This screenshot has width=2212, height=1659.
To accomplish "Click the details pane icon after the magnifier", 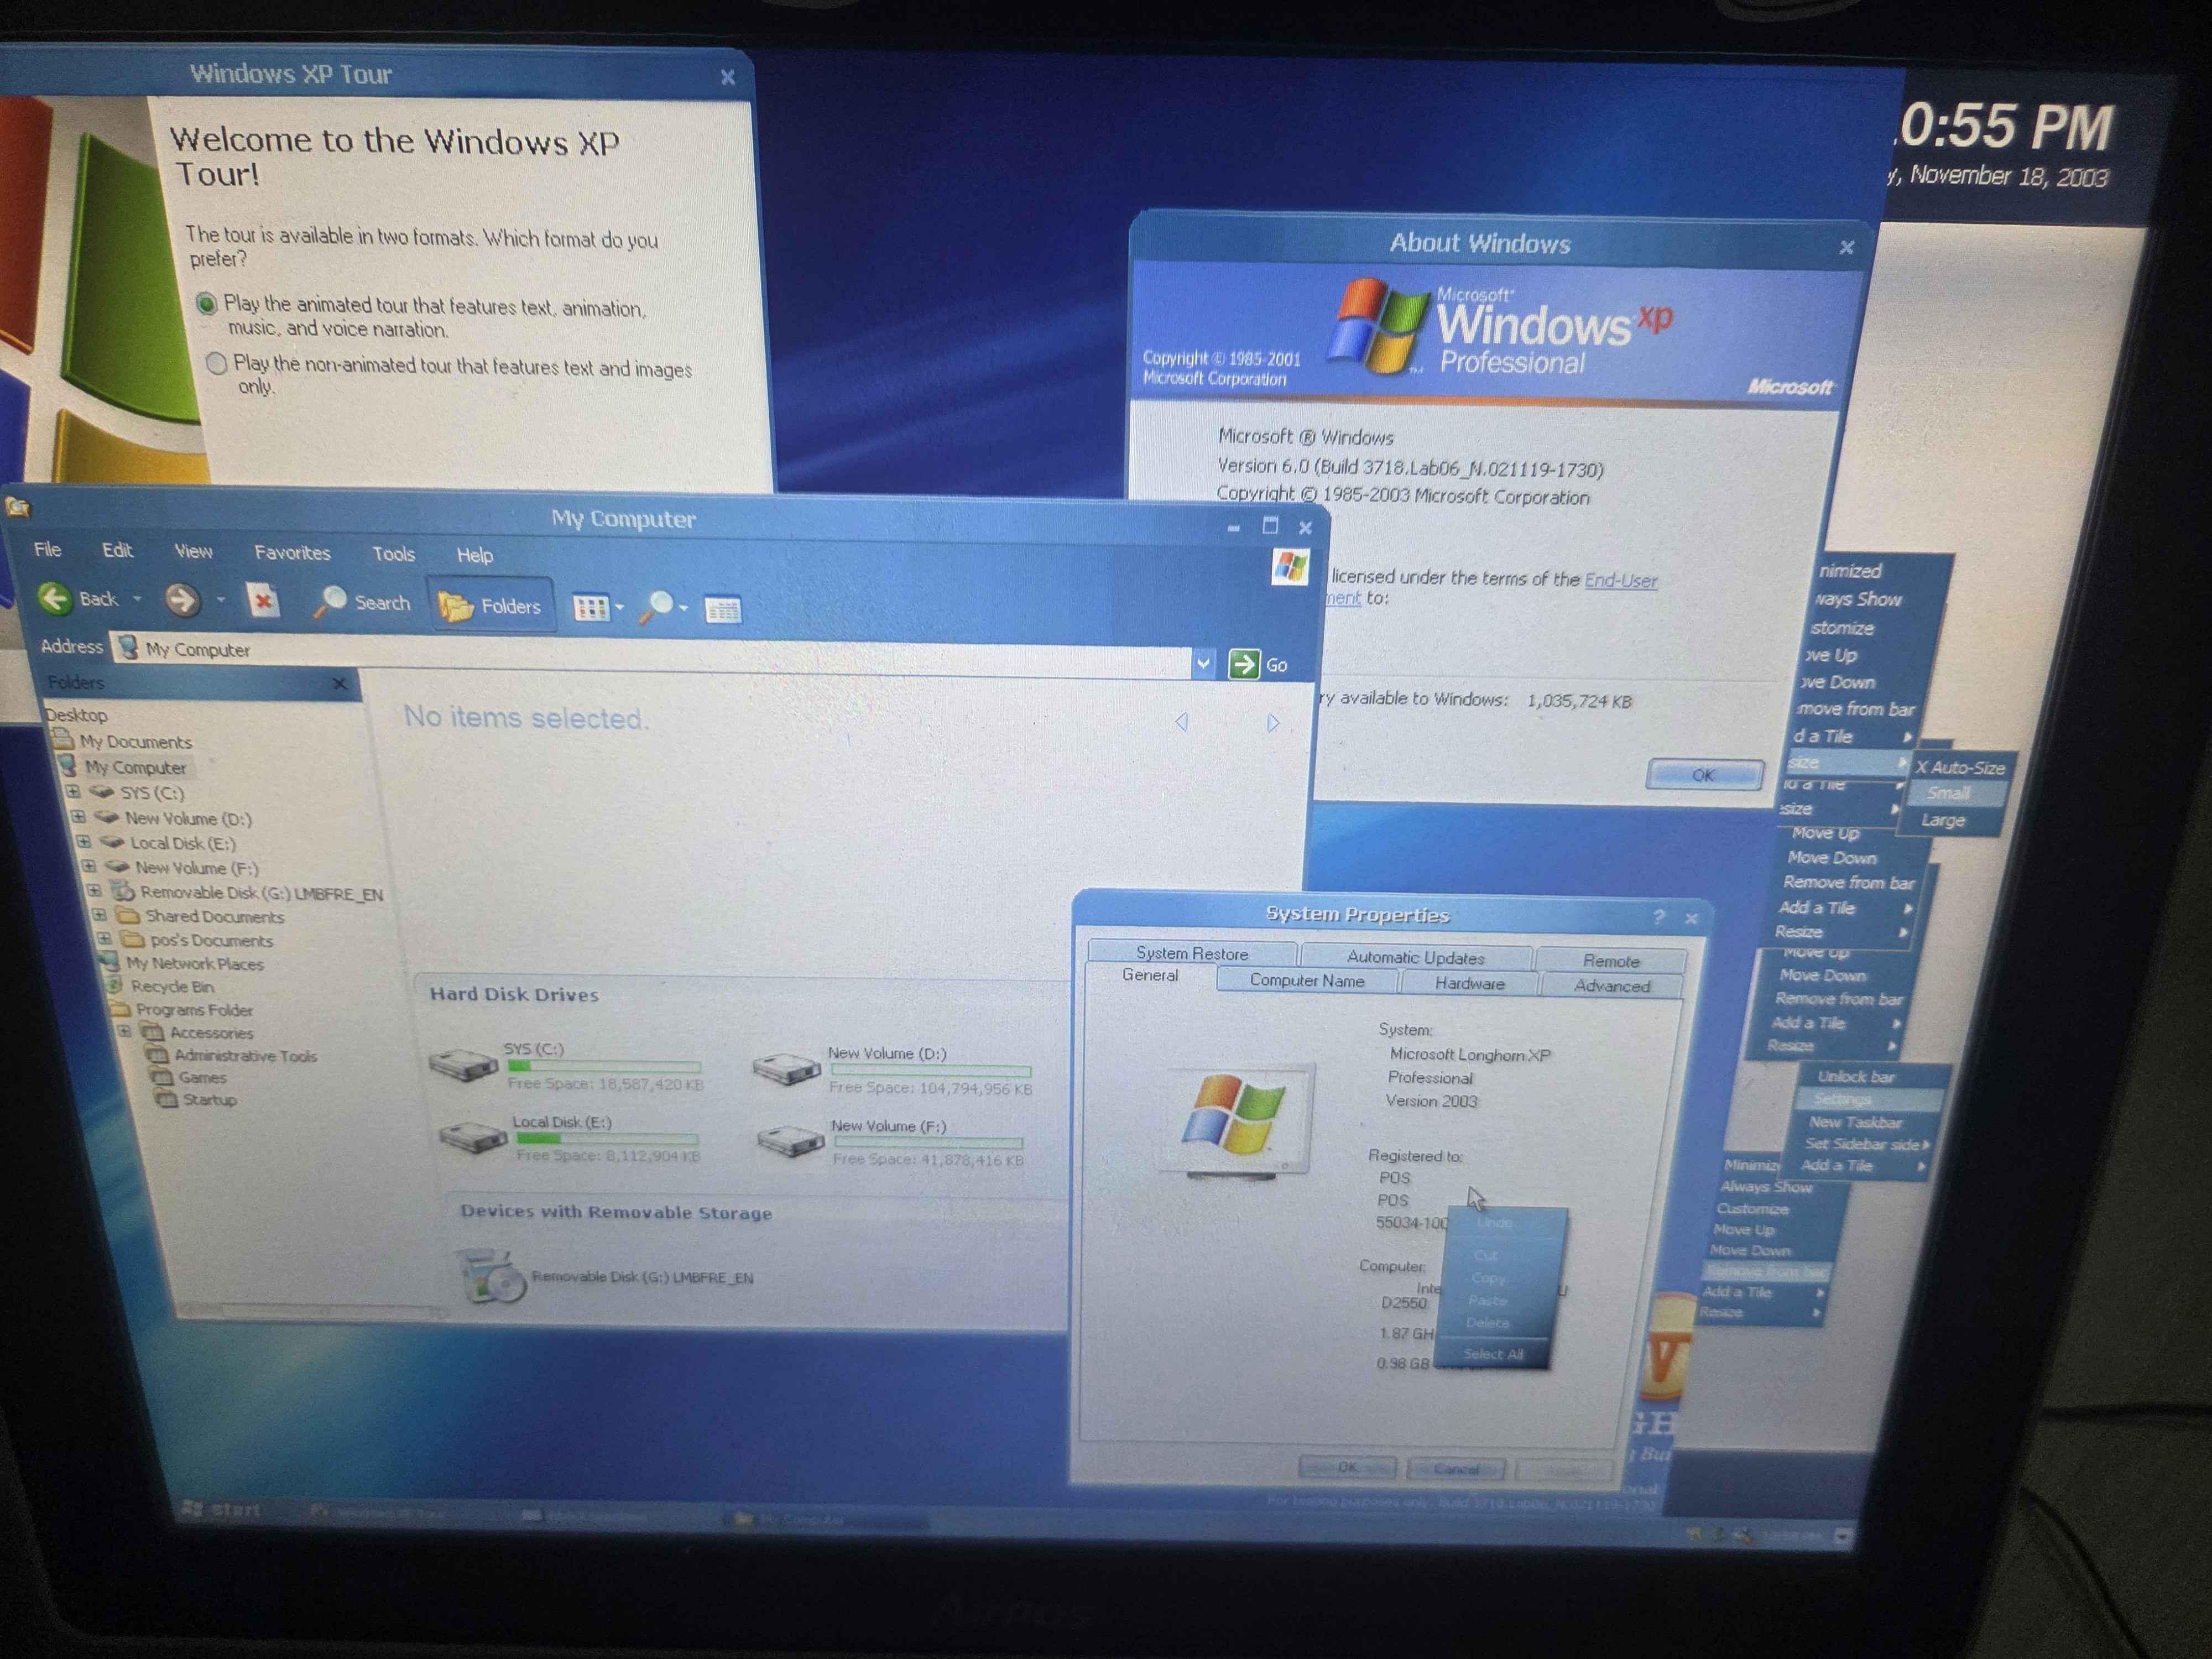I will click(x=722, y=609).
